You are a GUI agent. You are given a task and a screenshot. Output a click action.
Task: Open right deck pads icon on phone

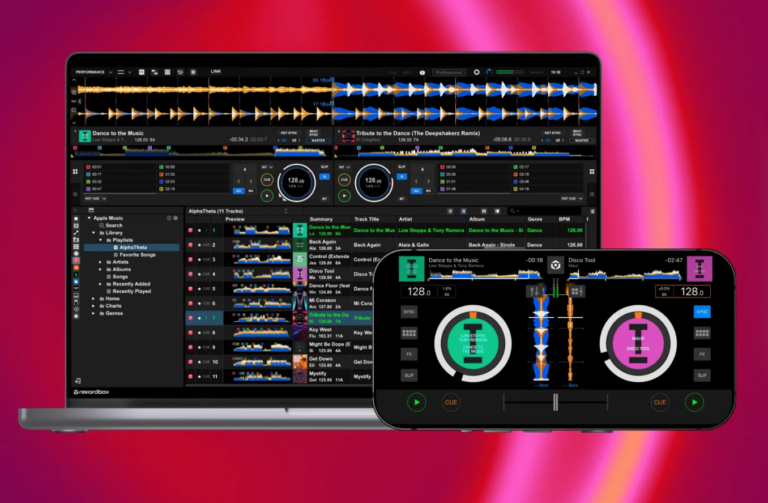point(576,291)
